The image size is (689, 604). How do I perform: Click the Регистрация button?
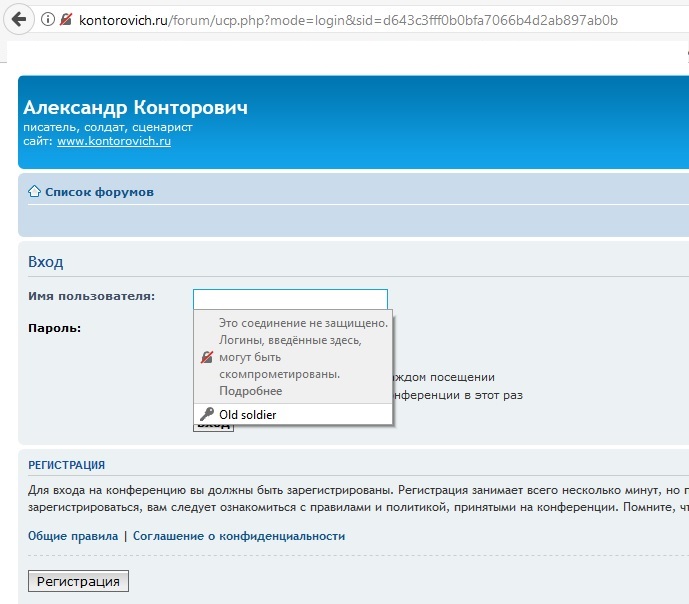point(78,581)
